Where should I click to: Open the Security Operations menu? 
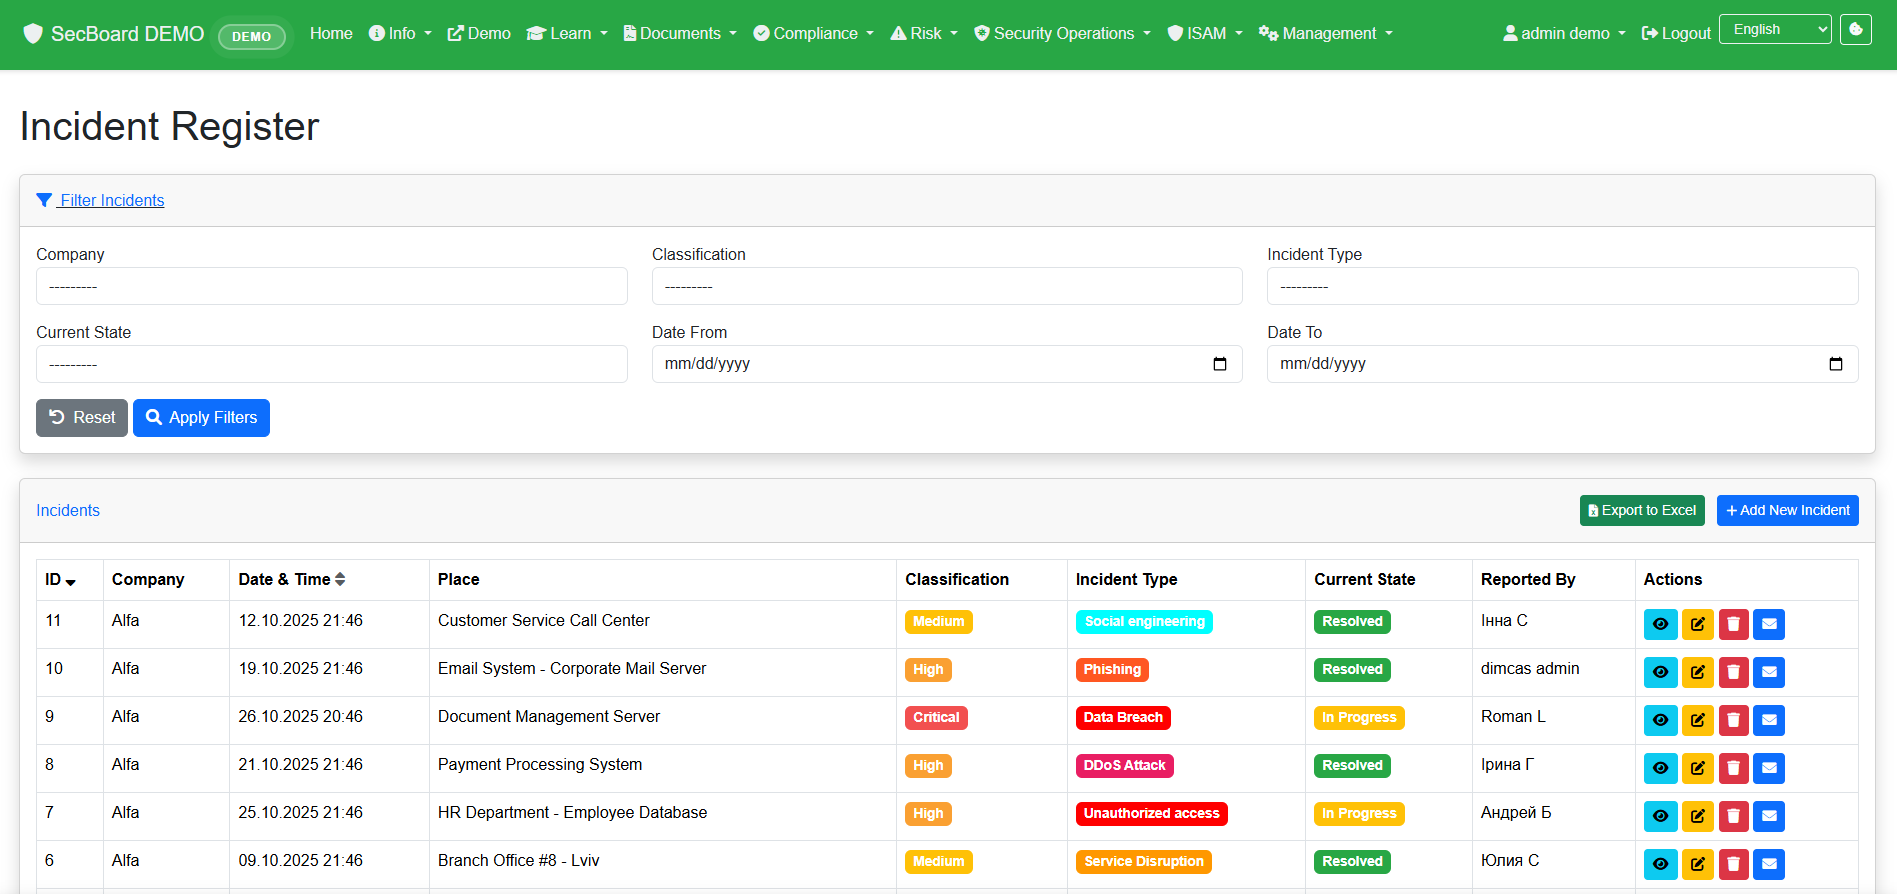coord(1062,34)
